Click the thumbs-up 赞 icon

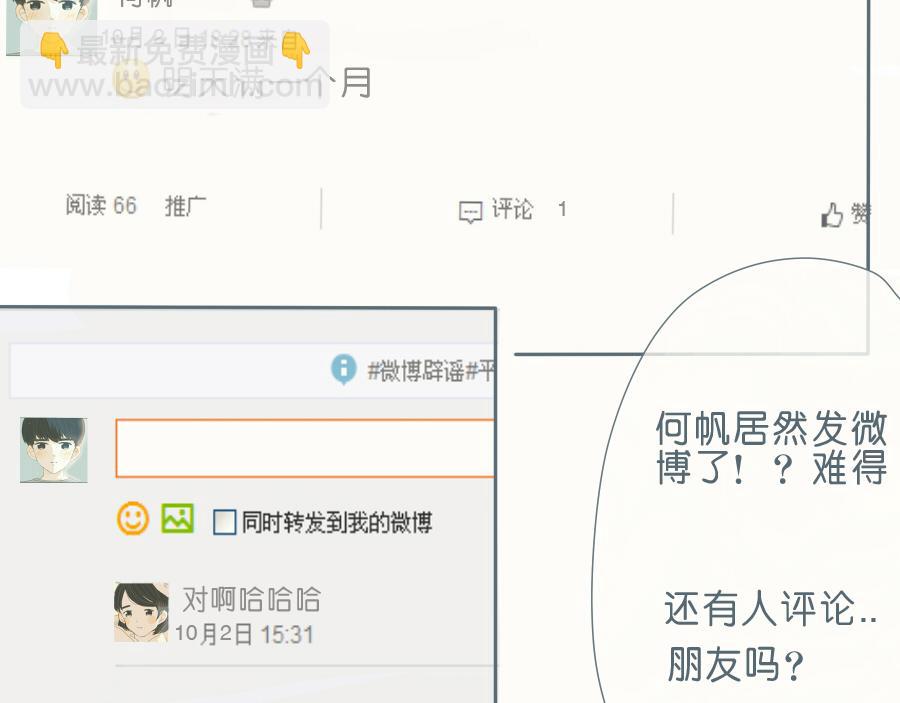pyautogui.click(x=832, y=215)
